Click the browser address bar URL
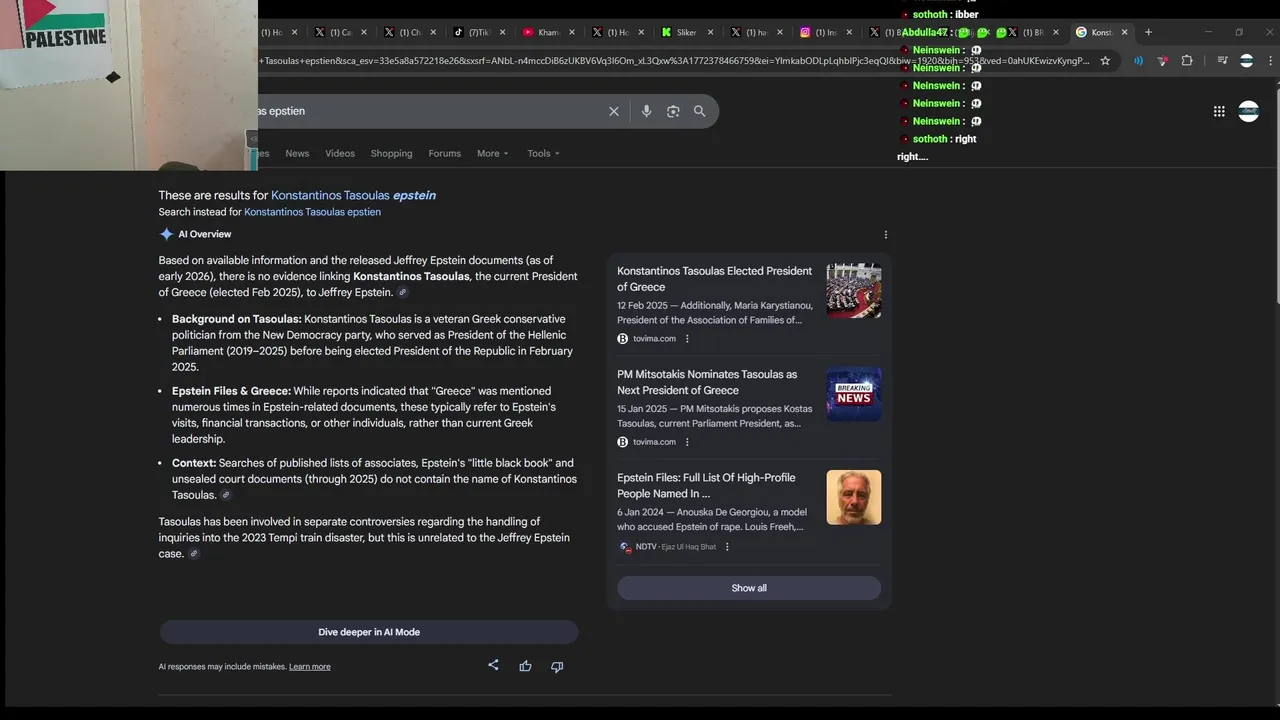This screenshot has height=720, width=1280. [675, 61]
